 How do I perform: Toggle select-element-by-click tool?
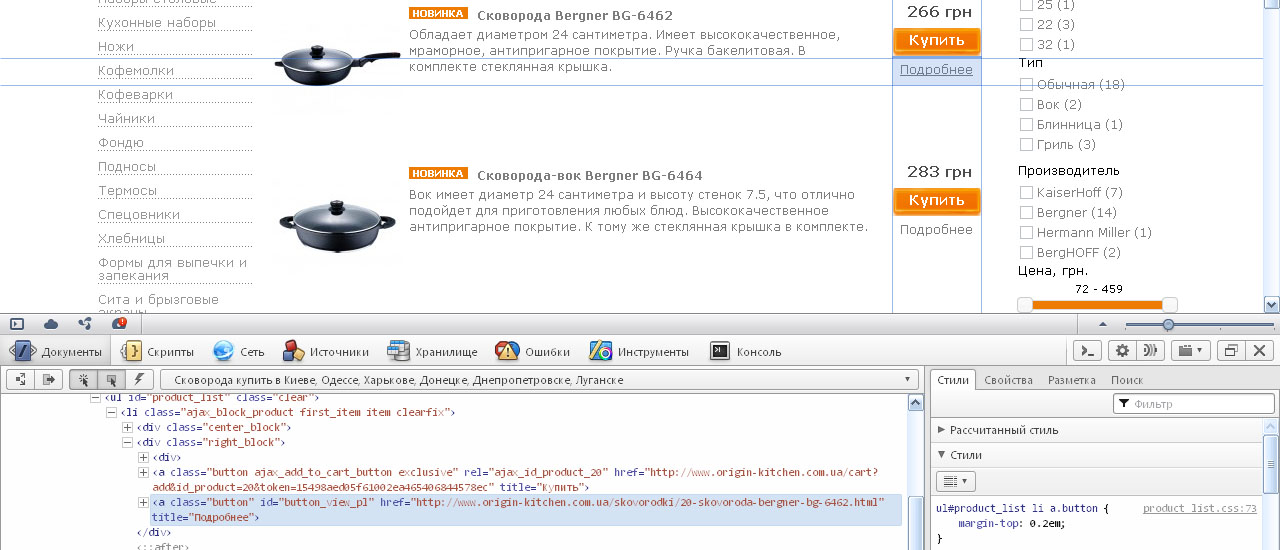[x=83, y=380]
